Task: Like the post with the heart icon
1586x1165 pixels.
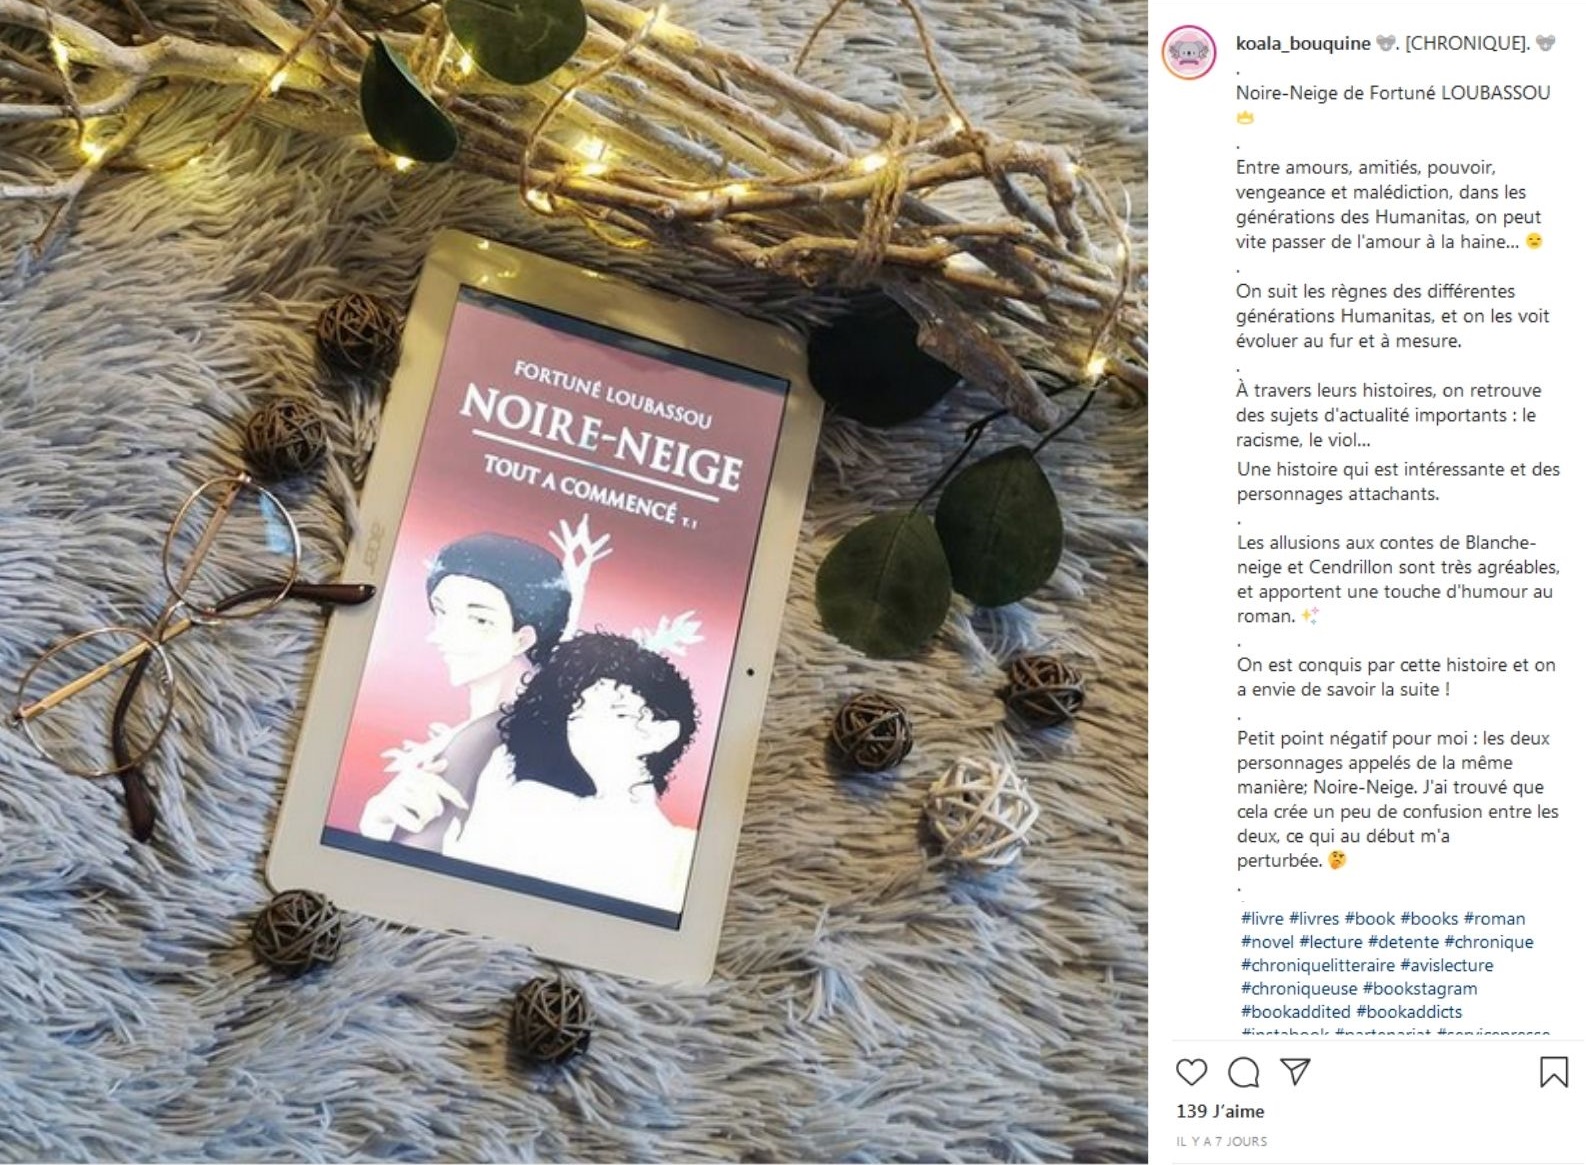Action: 1191,1072
